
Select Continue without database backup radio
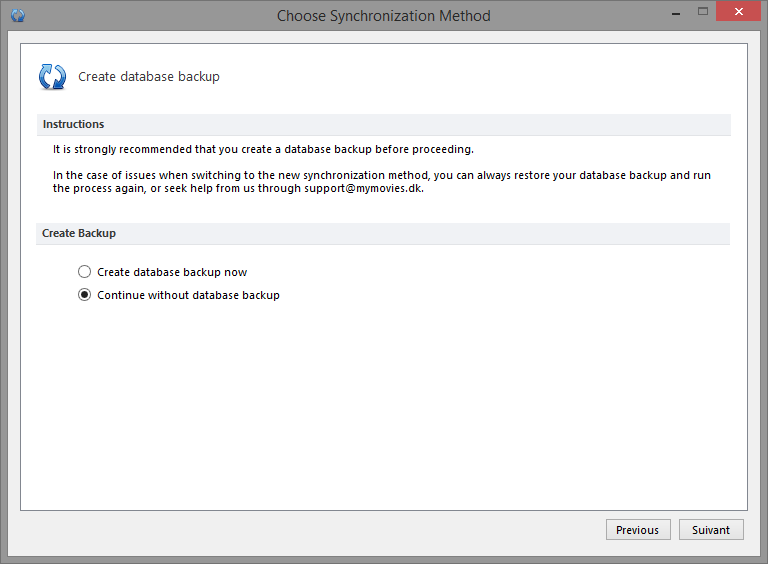click(84, 295)
